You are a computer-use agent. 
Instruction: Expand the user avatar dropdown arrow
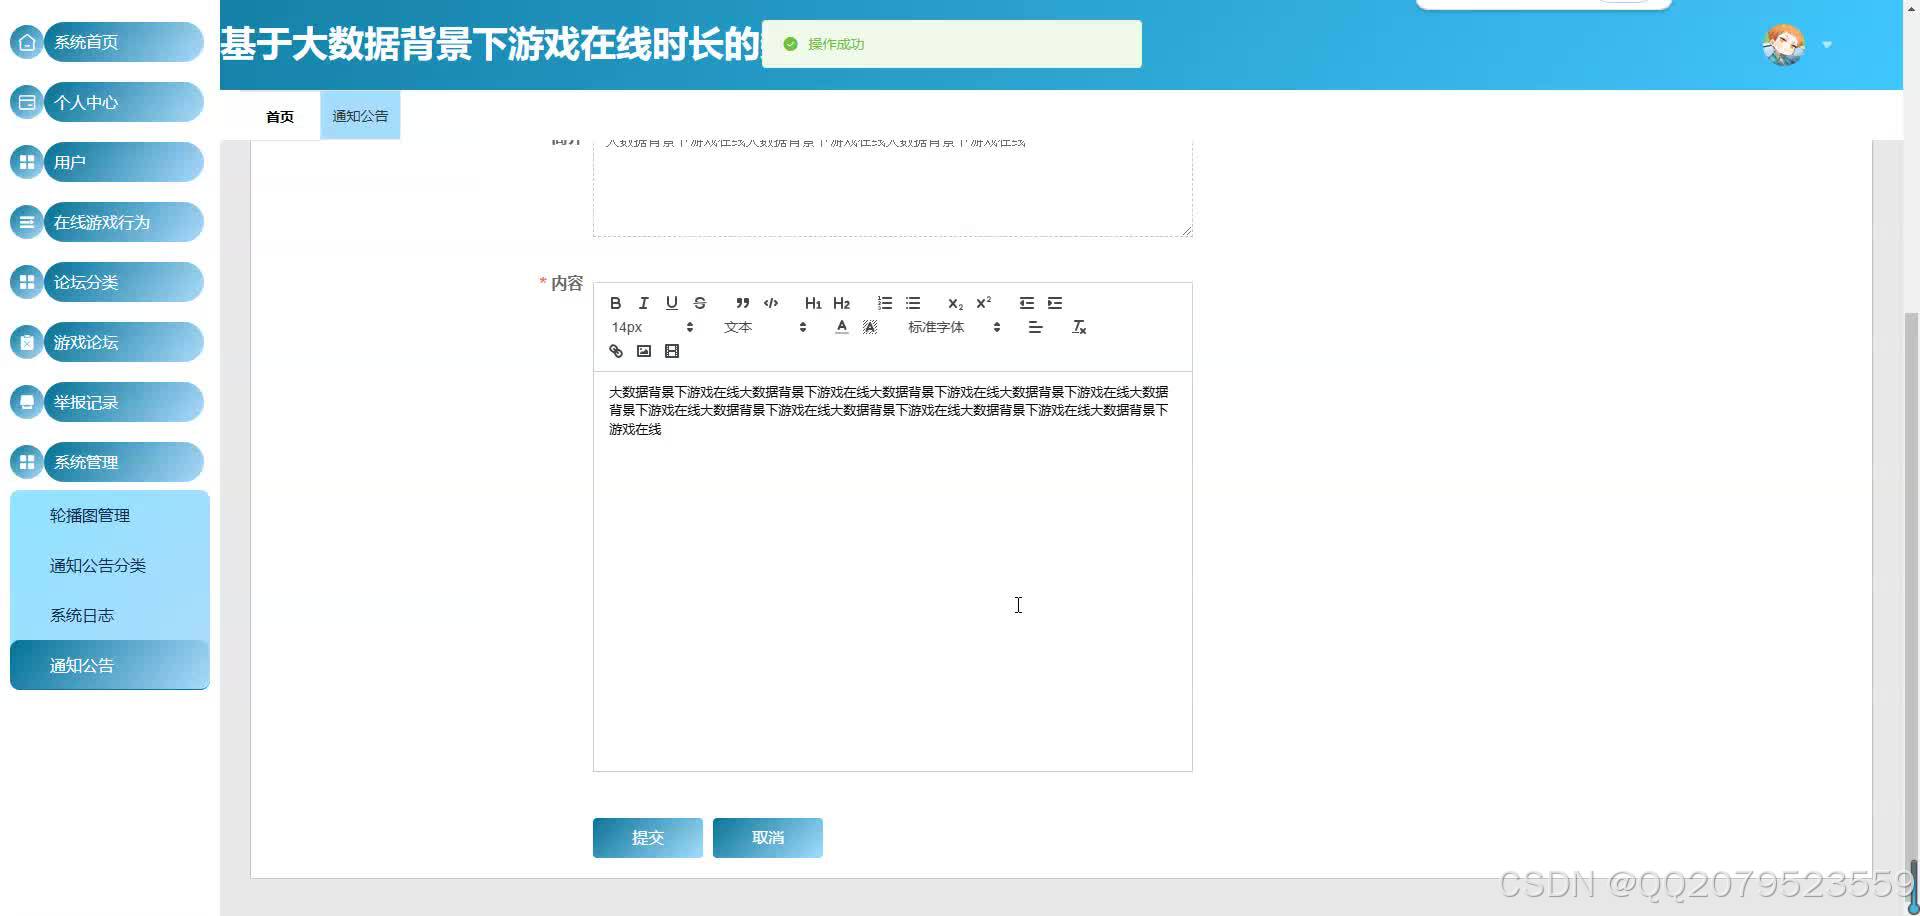click(1827, 45)
